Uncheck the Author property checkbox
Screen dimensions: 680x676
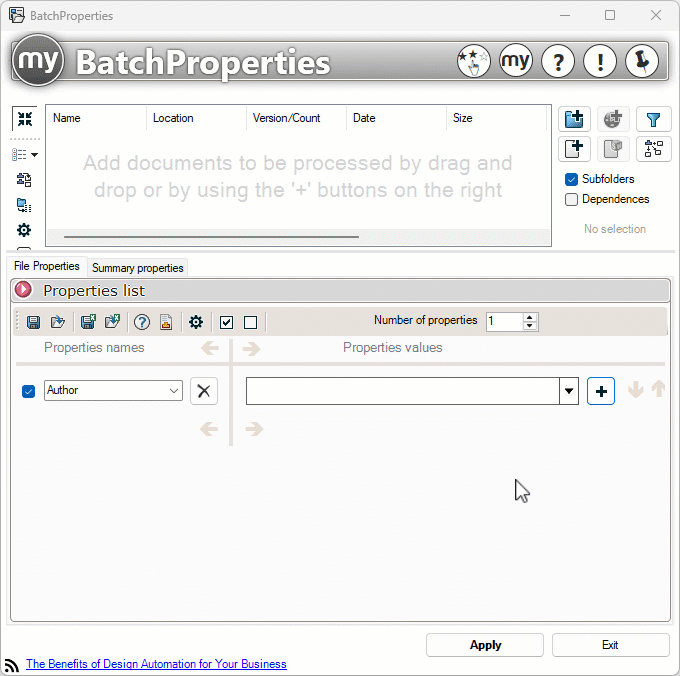coord(28,391)
